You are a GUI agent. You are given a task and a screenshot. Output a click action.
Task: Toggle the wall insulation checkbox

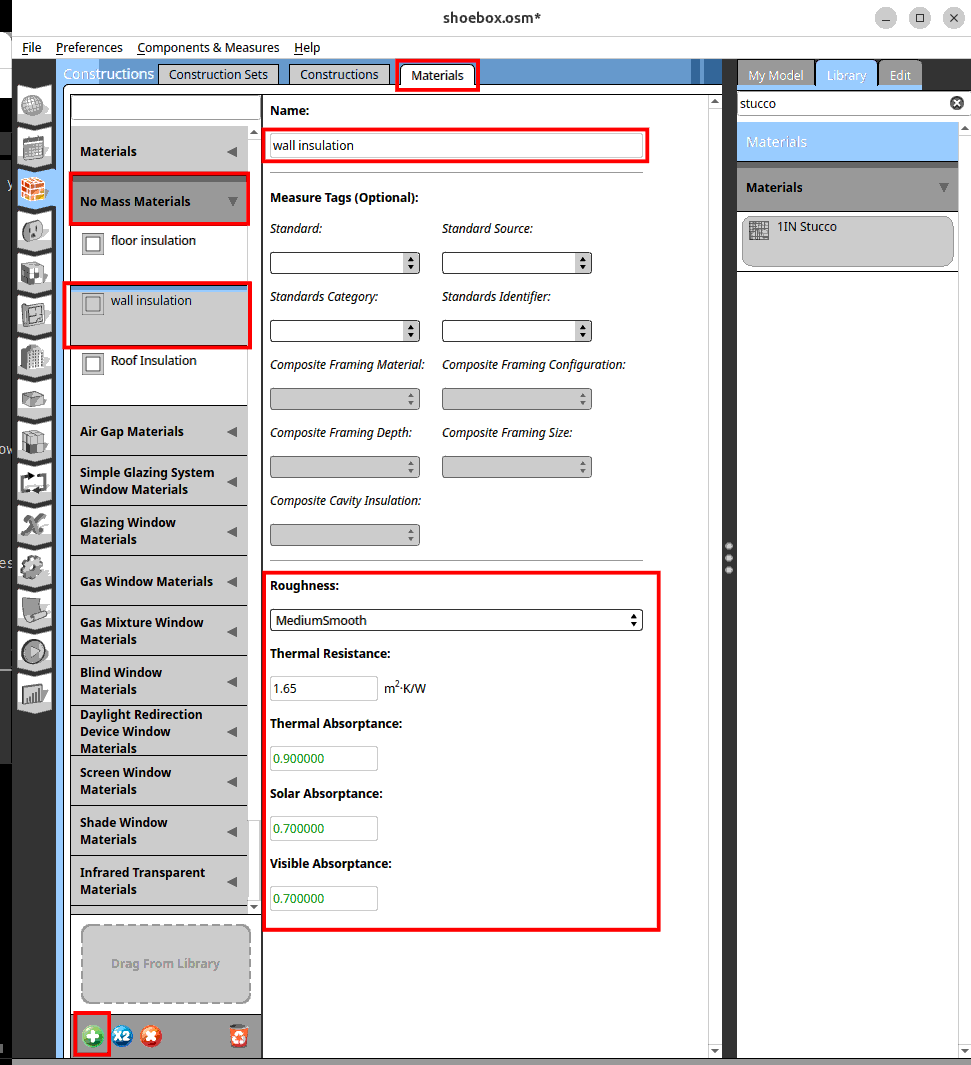tap(93, 303)
